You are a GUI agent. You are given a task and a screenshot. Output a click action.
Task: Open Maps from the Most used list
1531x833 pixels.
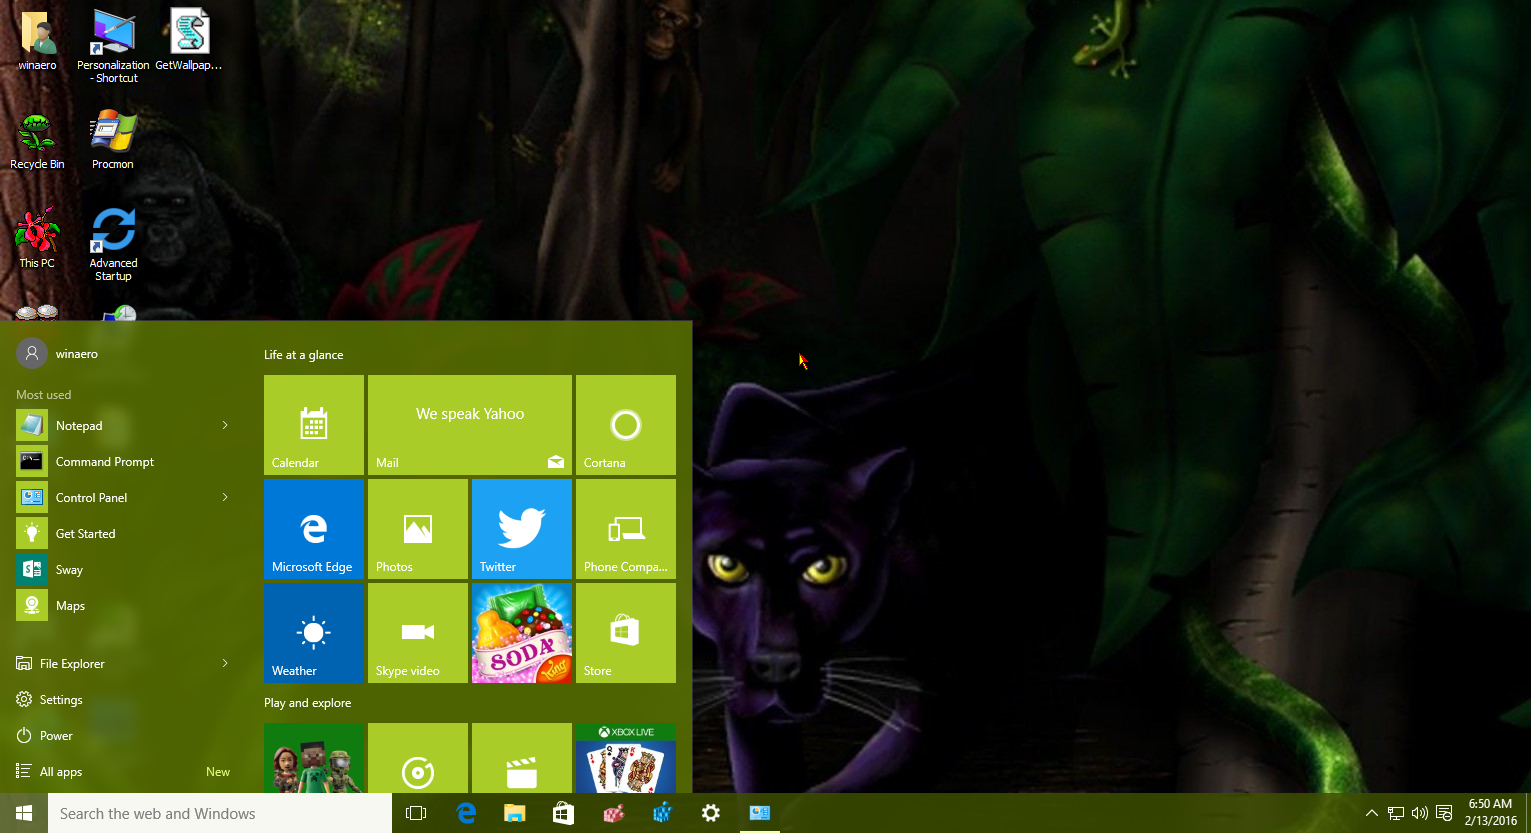click(x=123, y=605)
